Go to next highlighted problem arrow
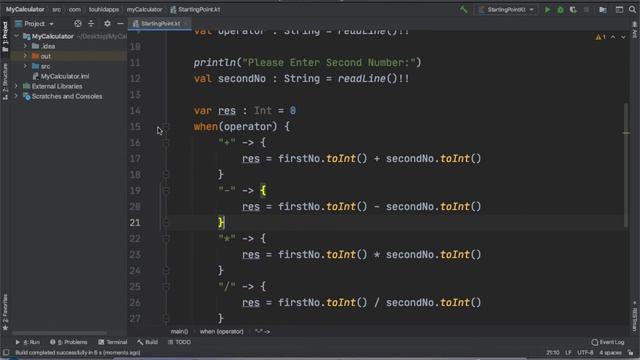This screenshot has height=360, width=640. click(623, 37)
